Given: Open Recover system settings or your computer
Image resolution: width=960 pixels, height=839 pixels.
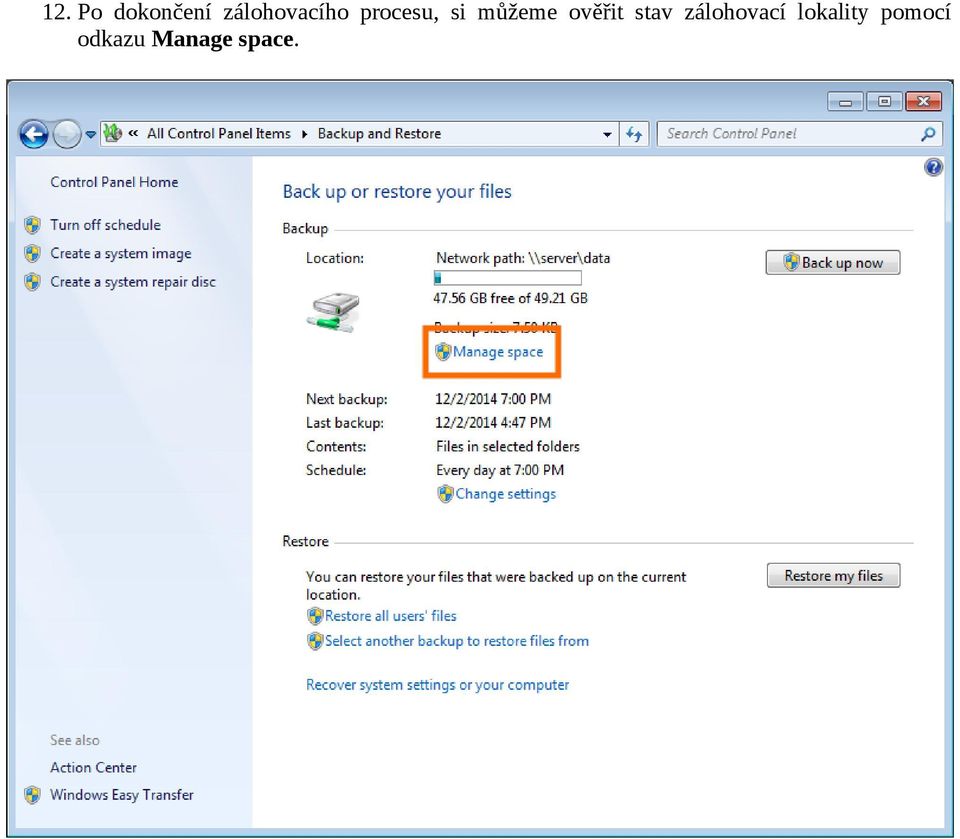Looking at the screenshot, I should (x=437, y=685).
